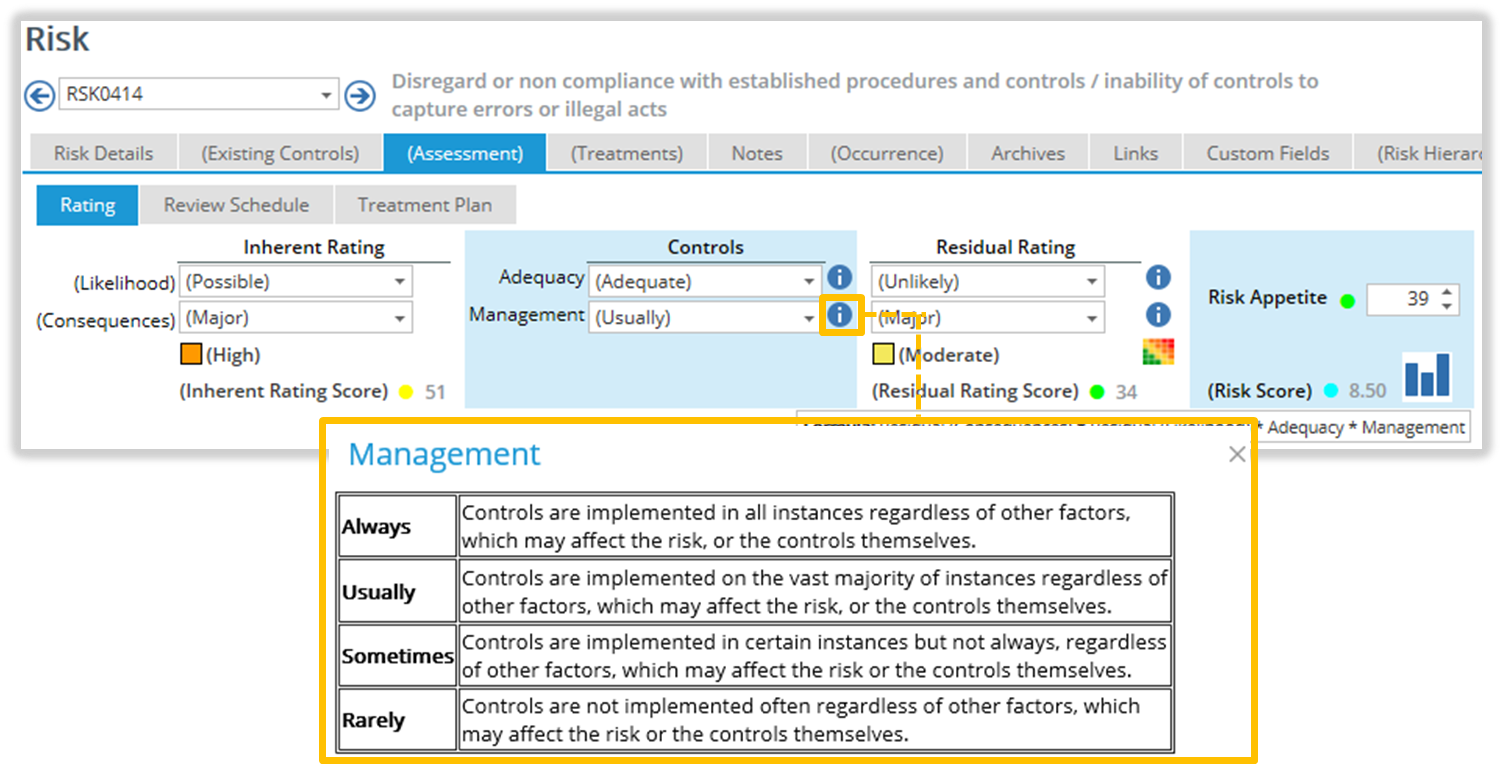
Task: Decrease Risk Appetite value with down arrow
Action: coord(1447,306)
